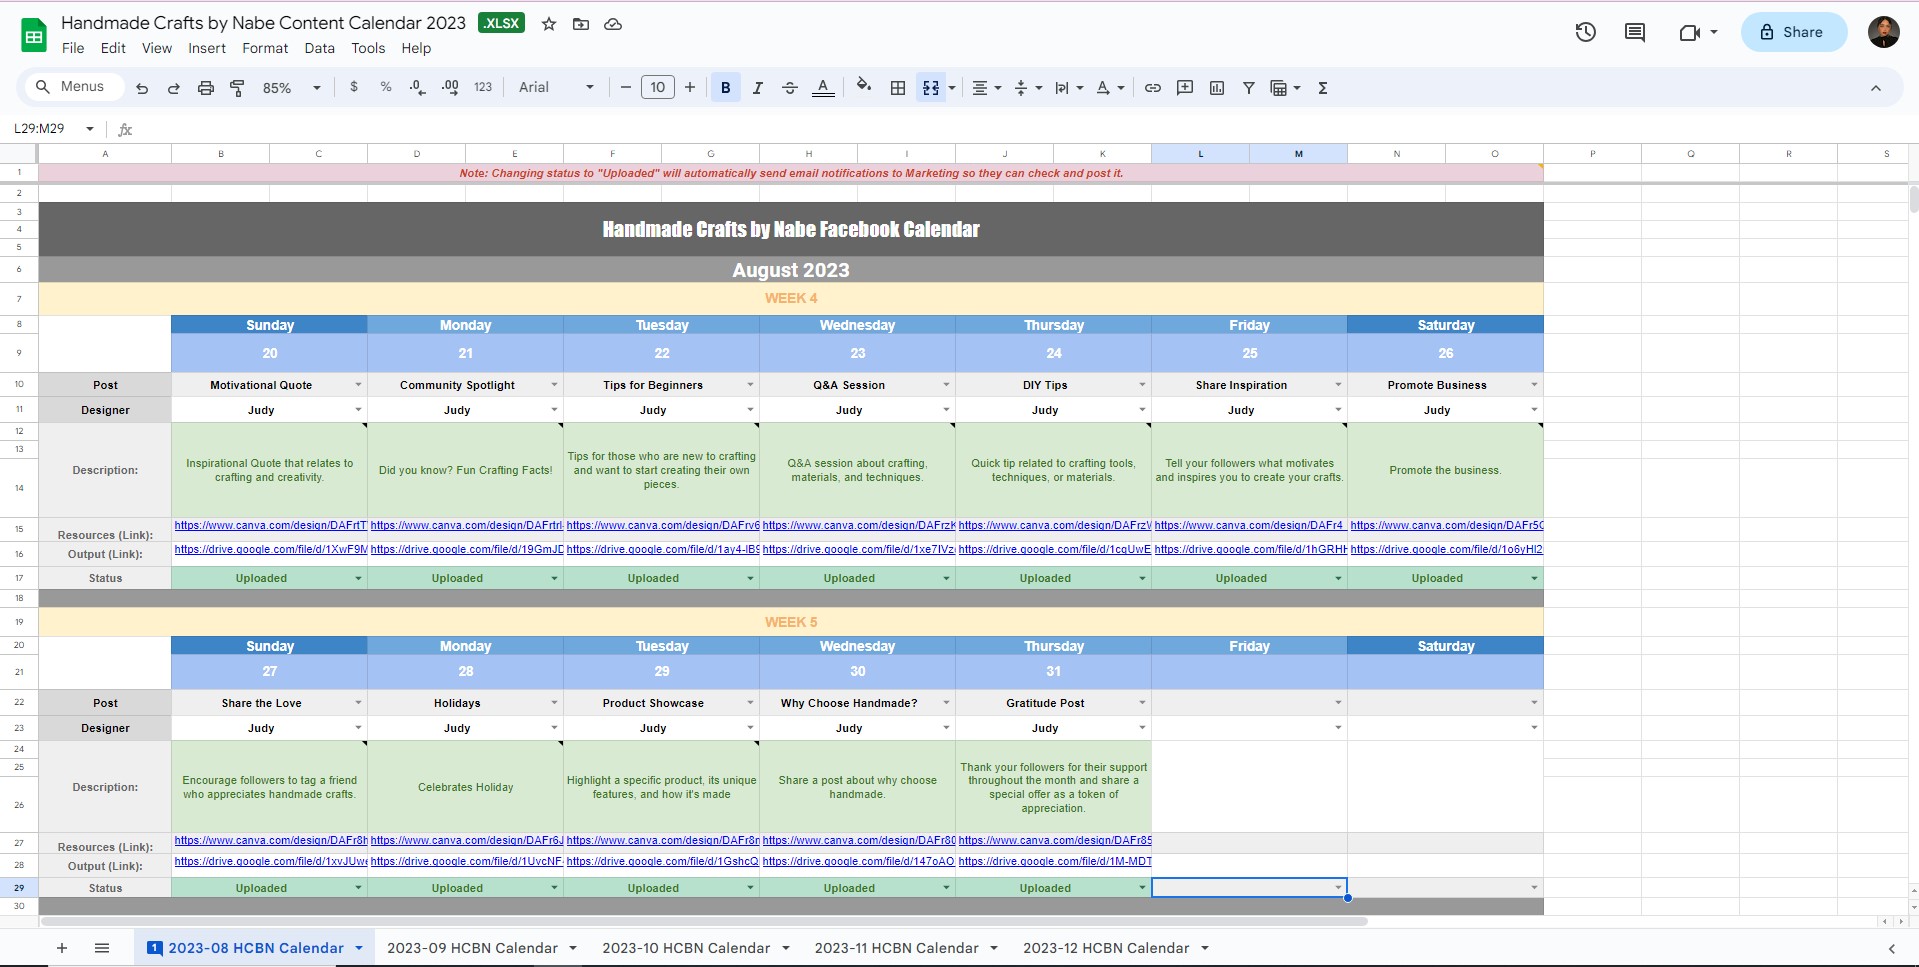Insert a link with link icon
This screenshot has height=967, width=1919.
coord(1153,88)
